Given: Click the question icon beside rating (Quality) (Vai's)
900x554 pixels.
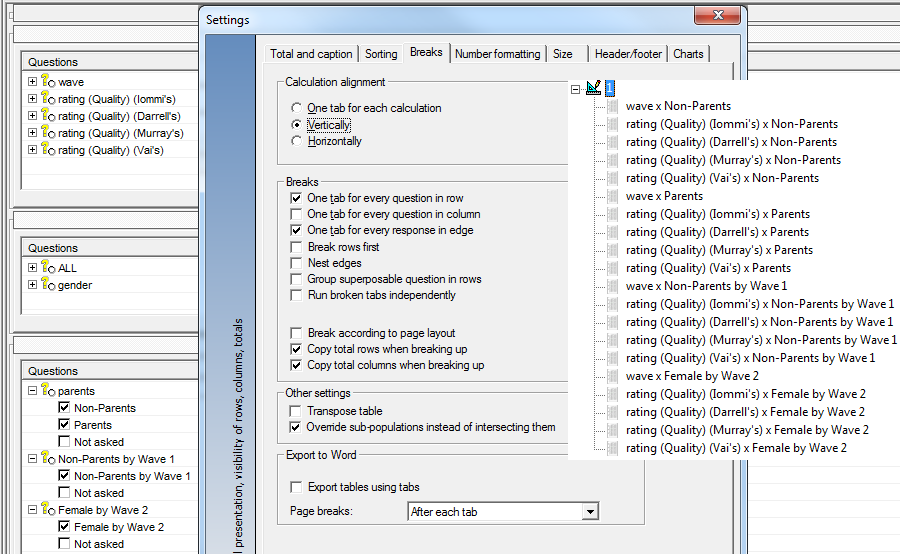Looking at the screenshot, I should [48, 149].
